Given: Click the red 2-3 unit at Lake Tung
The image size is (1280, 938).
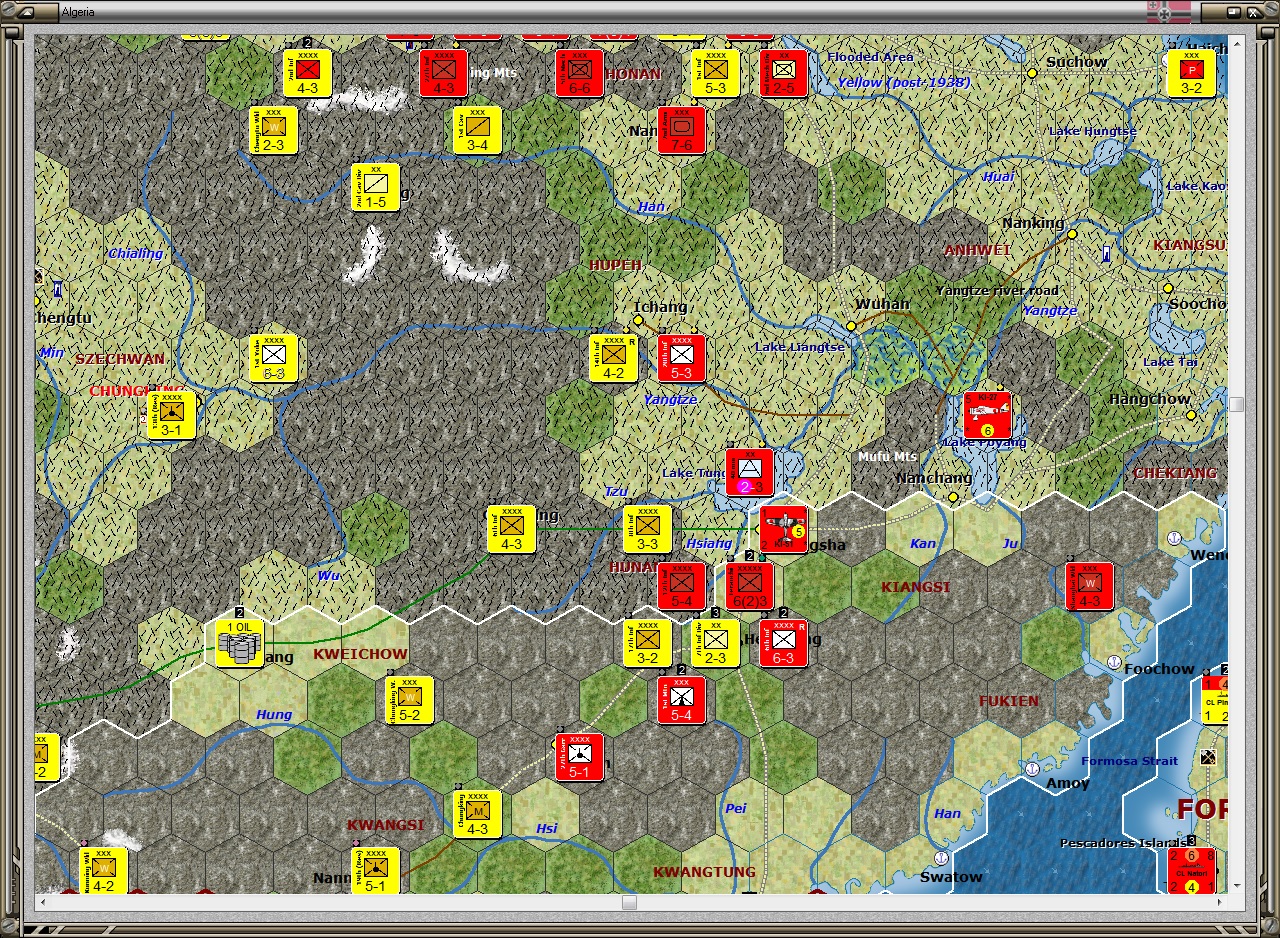Looking at the screenshot, I should (748, 473).
